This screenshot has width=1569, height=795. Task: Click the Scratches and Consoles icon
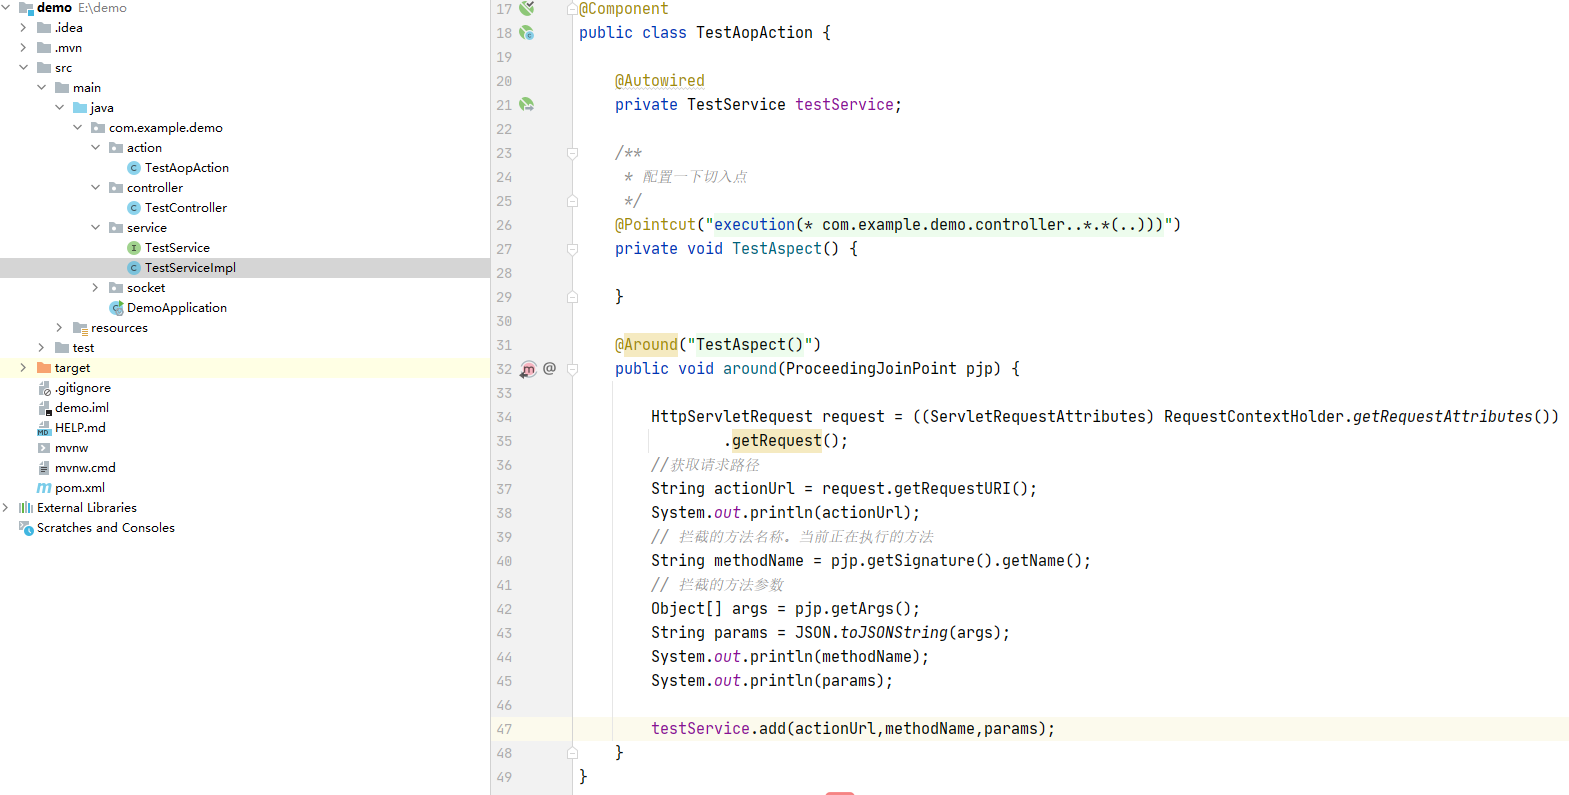(26, 528)
